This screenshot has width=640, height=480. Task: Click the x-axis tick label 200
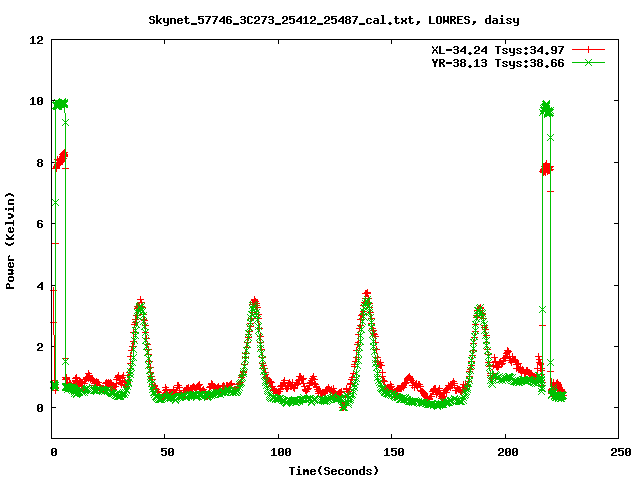point(507,452)
